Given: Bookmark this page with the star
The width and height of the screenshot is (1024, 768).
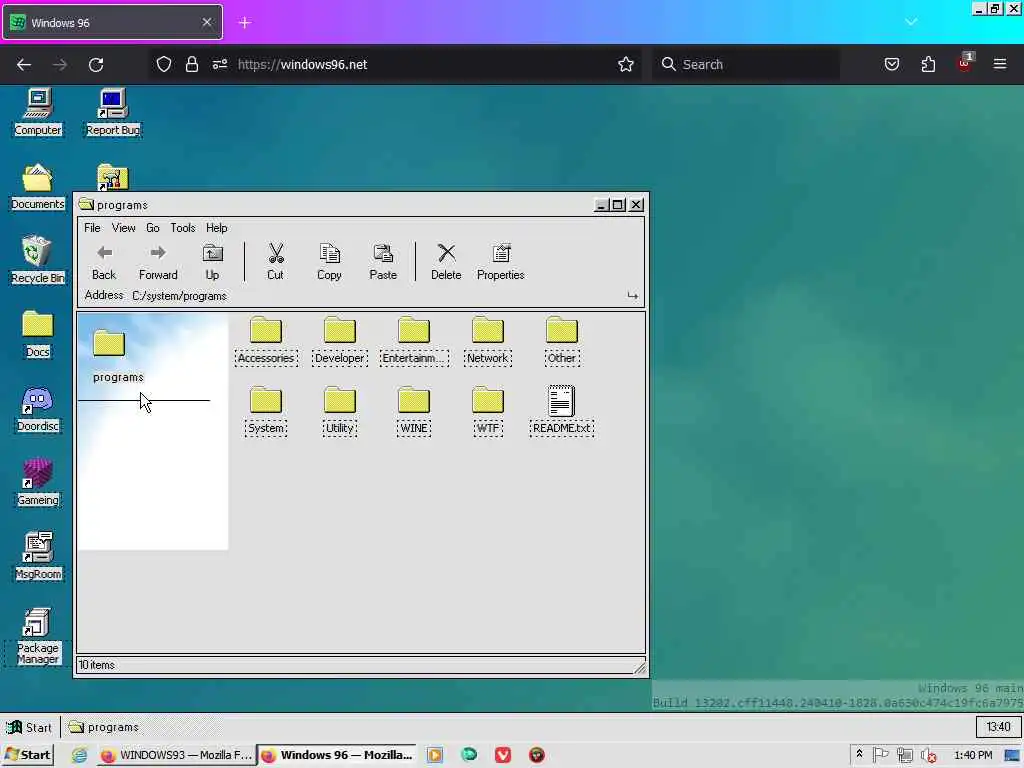Looking at the screenshot, I should [626, 65].
